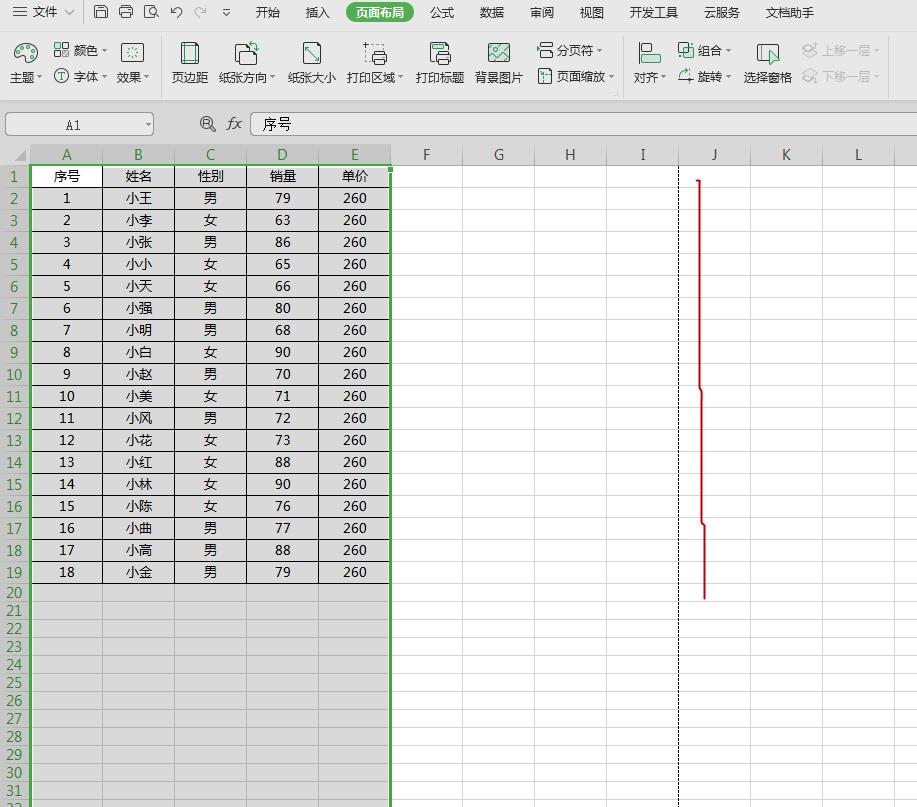The width and height of the screenshot is (917, 807).
Task: Click the select-all corner triangle
Action: tap(20, 155)
